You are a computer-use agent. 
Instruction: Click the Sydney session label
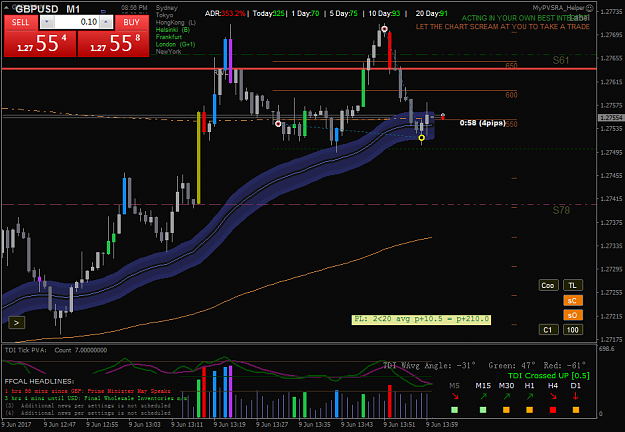click(x=167, y=8)
